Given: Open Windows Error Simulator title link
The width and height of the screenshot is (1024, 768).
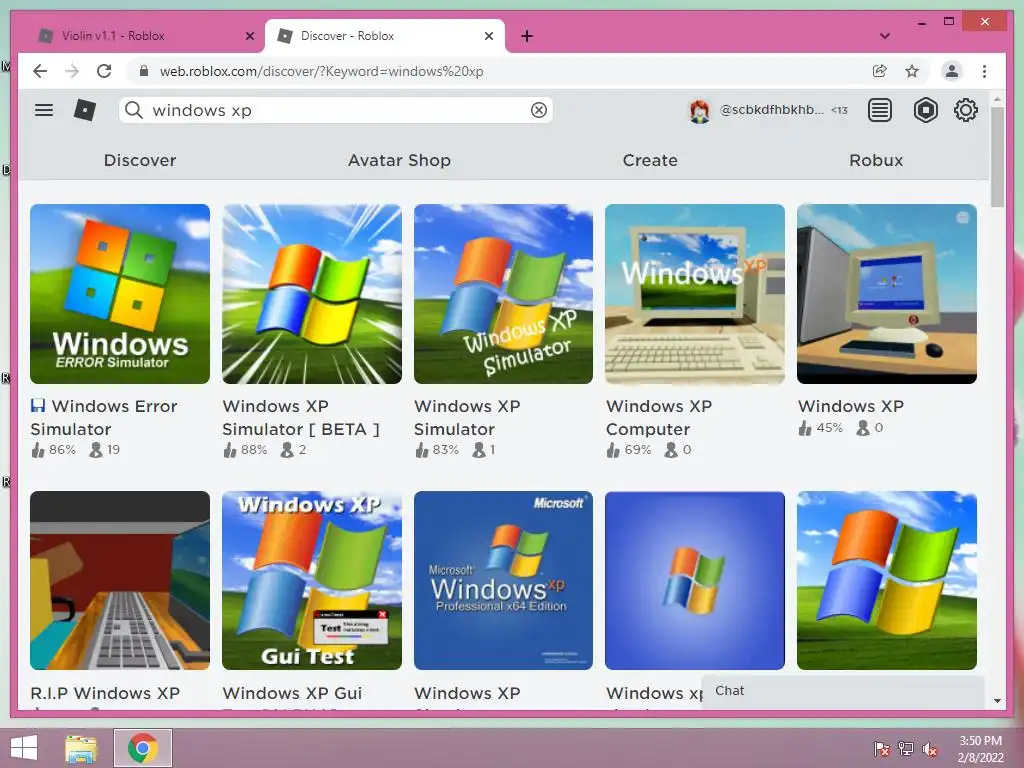Looking at the screenshot, I should pyautogui.click(x=104, y=417).
